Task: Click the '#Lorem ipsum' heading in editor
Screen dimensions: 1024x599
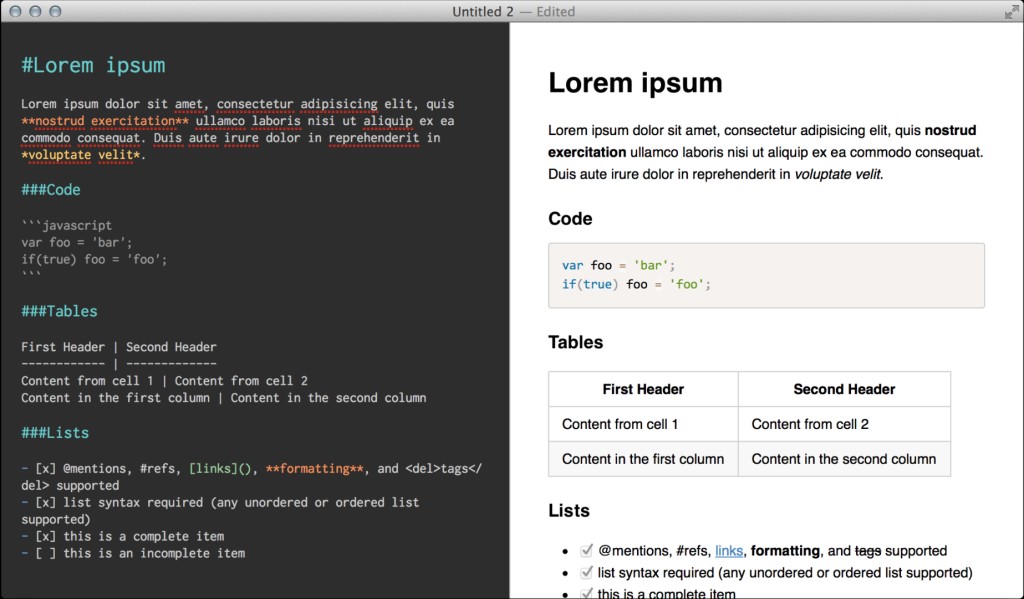Action: 93,65
